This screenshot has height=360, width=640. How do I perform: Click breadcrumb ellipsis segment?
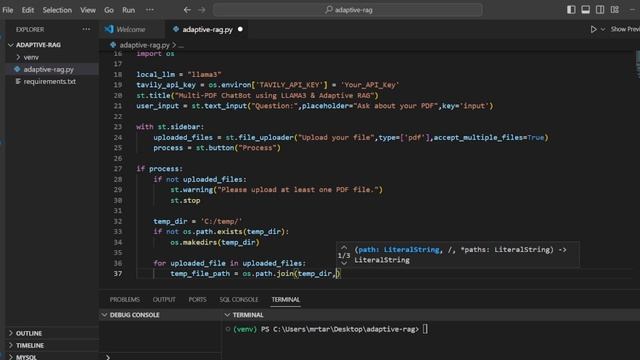[x=181, y=45]
